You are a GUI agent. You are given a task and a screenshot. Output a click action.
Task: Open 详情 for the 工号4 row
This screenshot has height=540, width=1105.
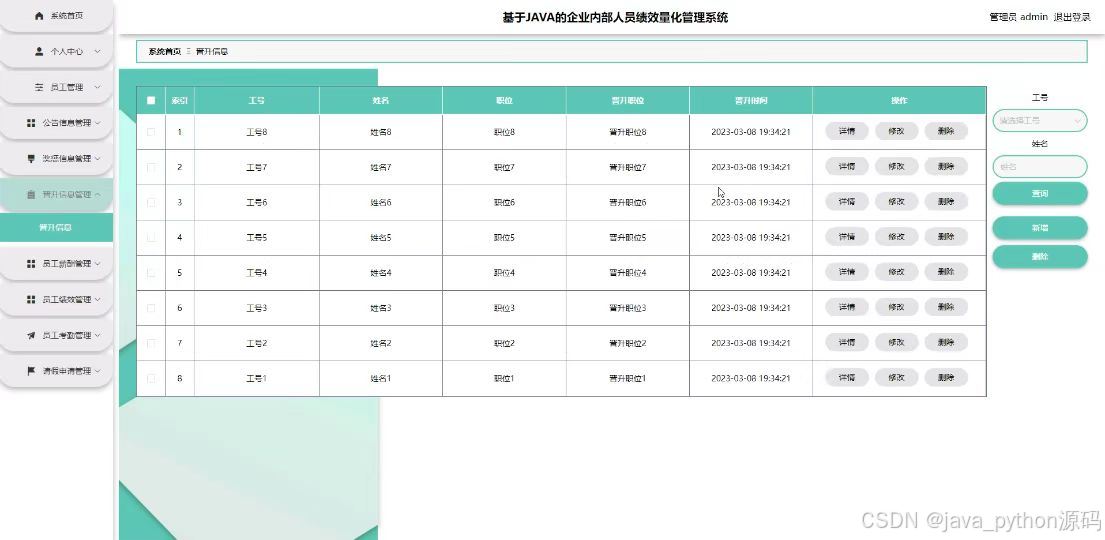tap(846, 272)
